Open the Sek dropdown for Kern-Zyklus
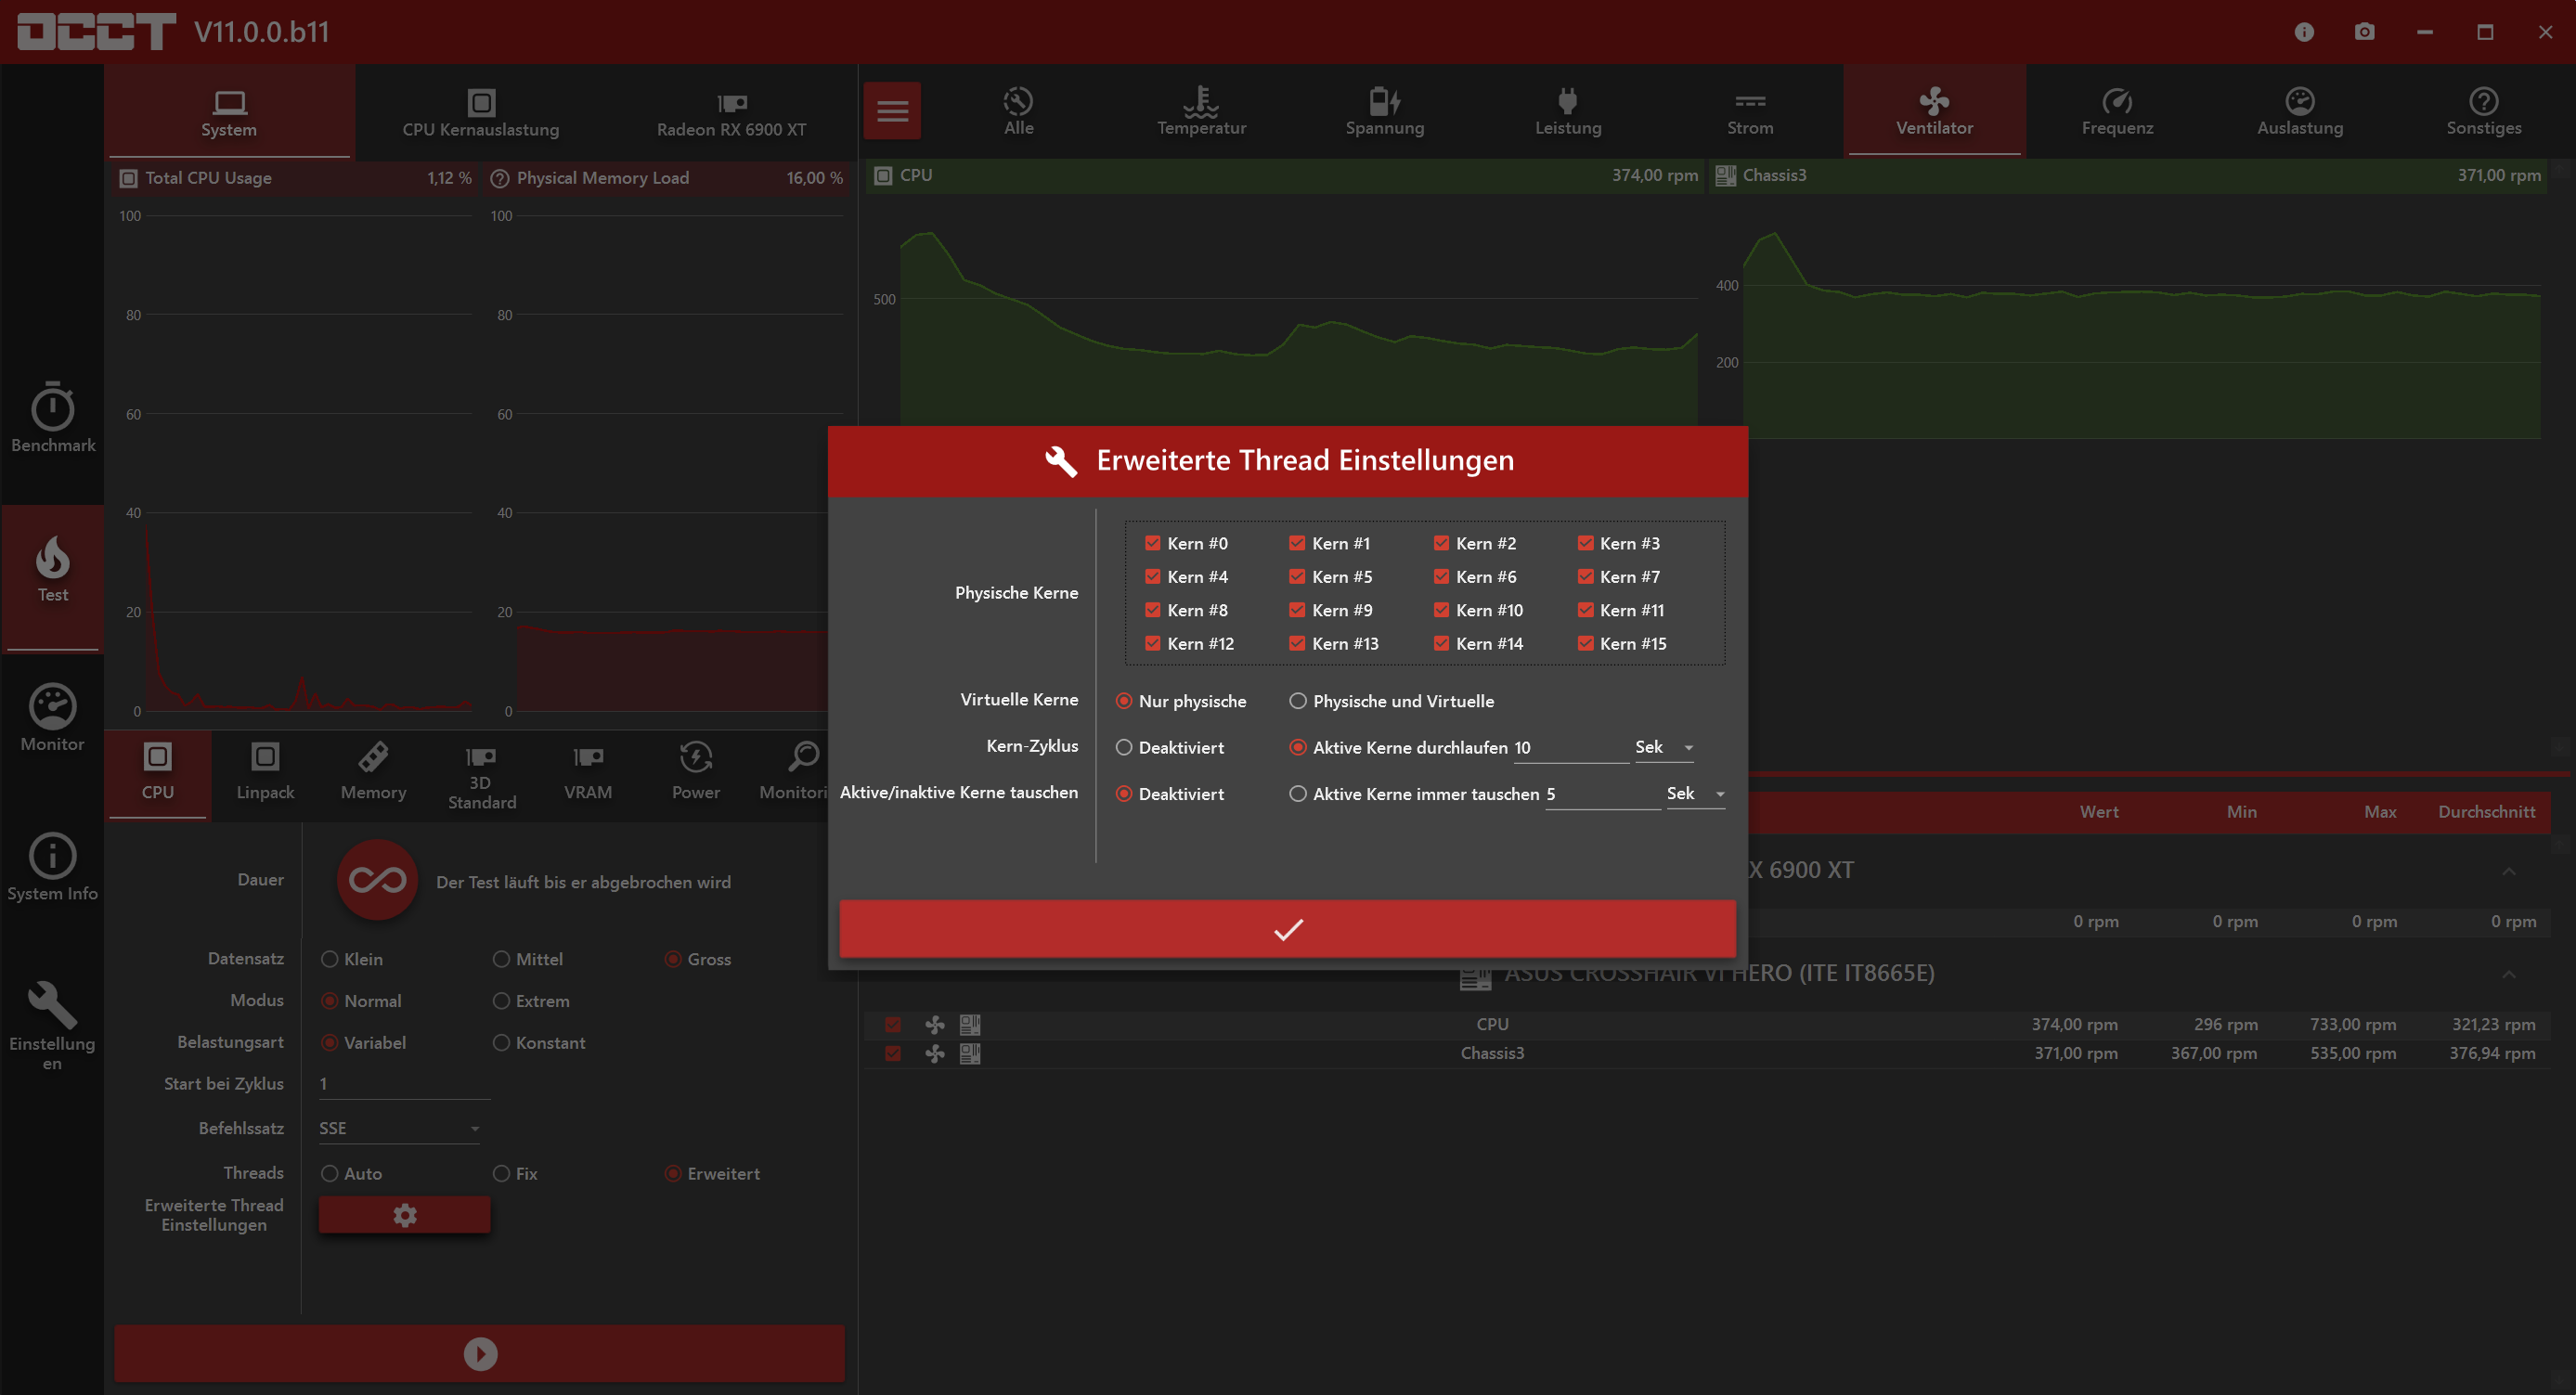 pos(1665,748)
